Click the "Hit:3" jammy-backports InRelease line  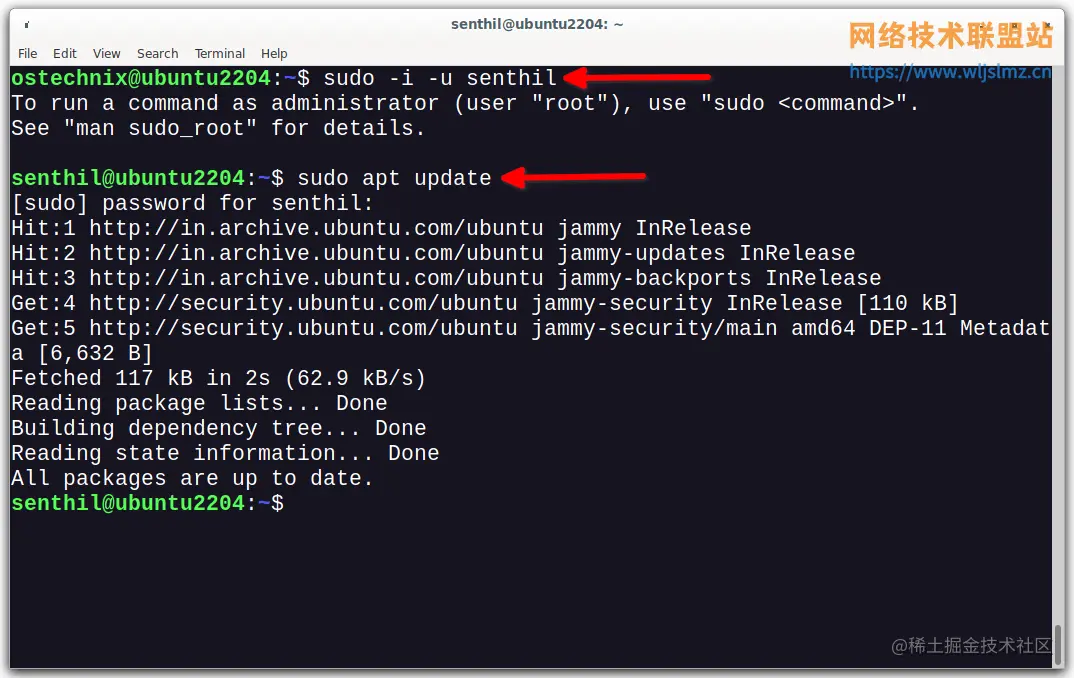(x=446, y=278)
